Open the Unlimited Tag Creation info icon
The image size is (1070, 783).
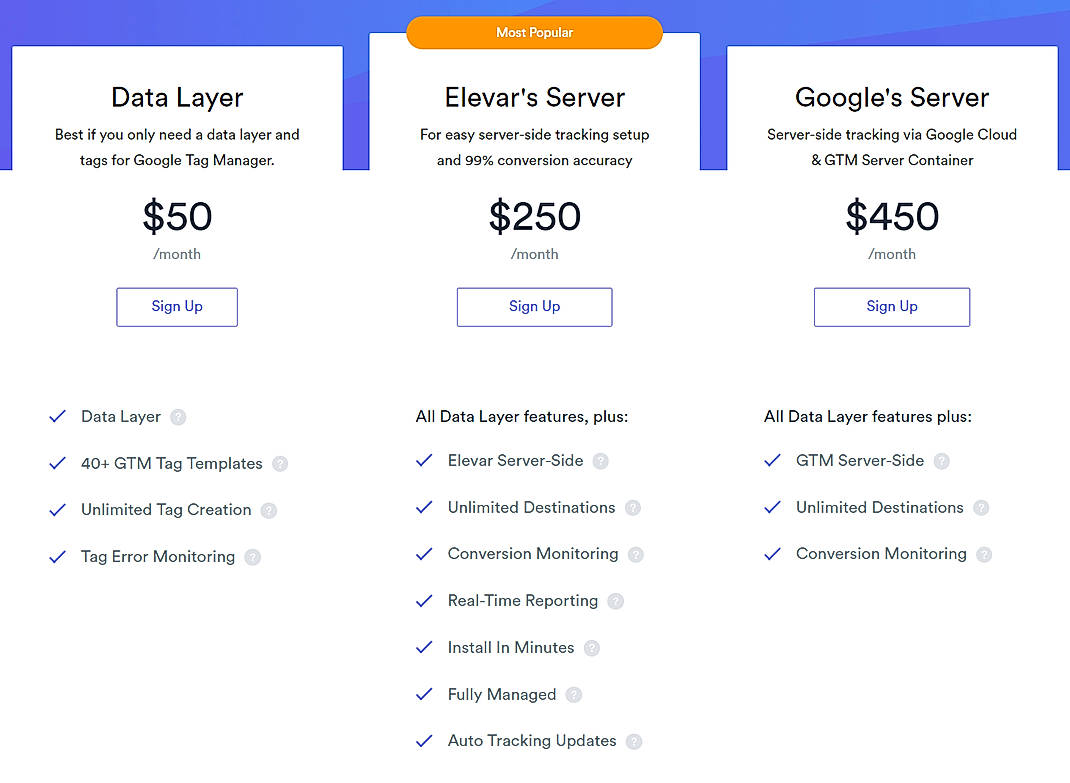268,510
